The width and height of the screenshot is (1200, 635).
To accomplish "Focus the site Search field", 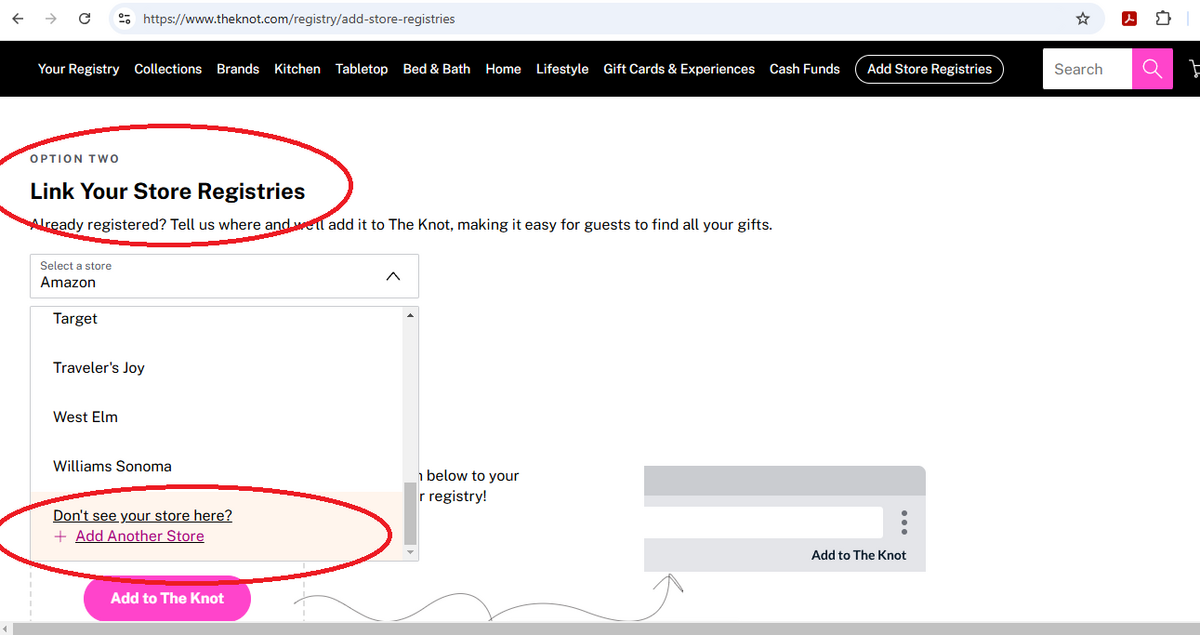I will 1087,69.
